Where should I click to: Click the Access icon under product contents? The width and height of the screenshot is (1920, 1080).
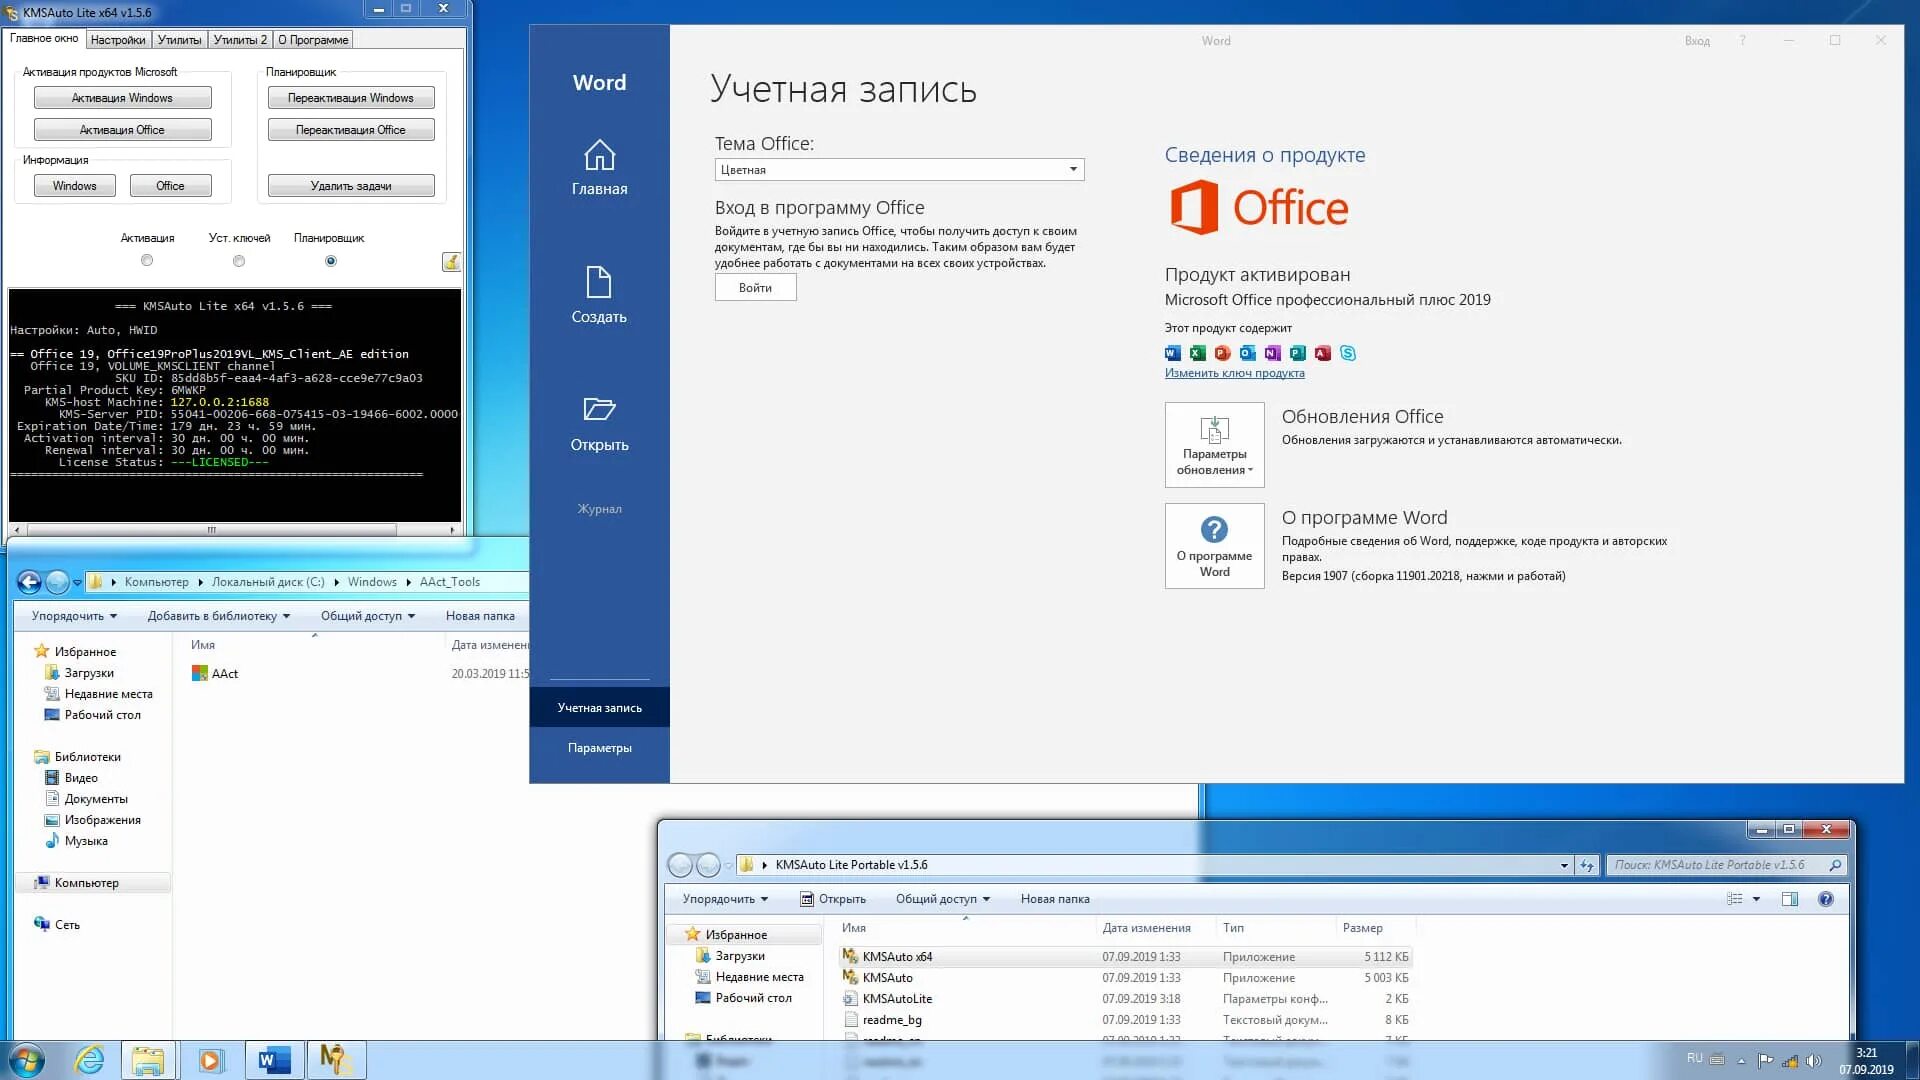pos(1323,353)
